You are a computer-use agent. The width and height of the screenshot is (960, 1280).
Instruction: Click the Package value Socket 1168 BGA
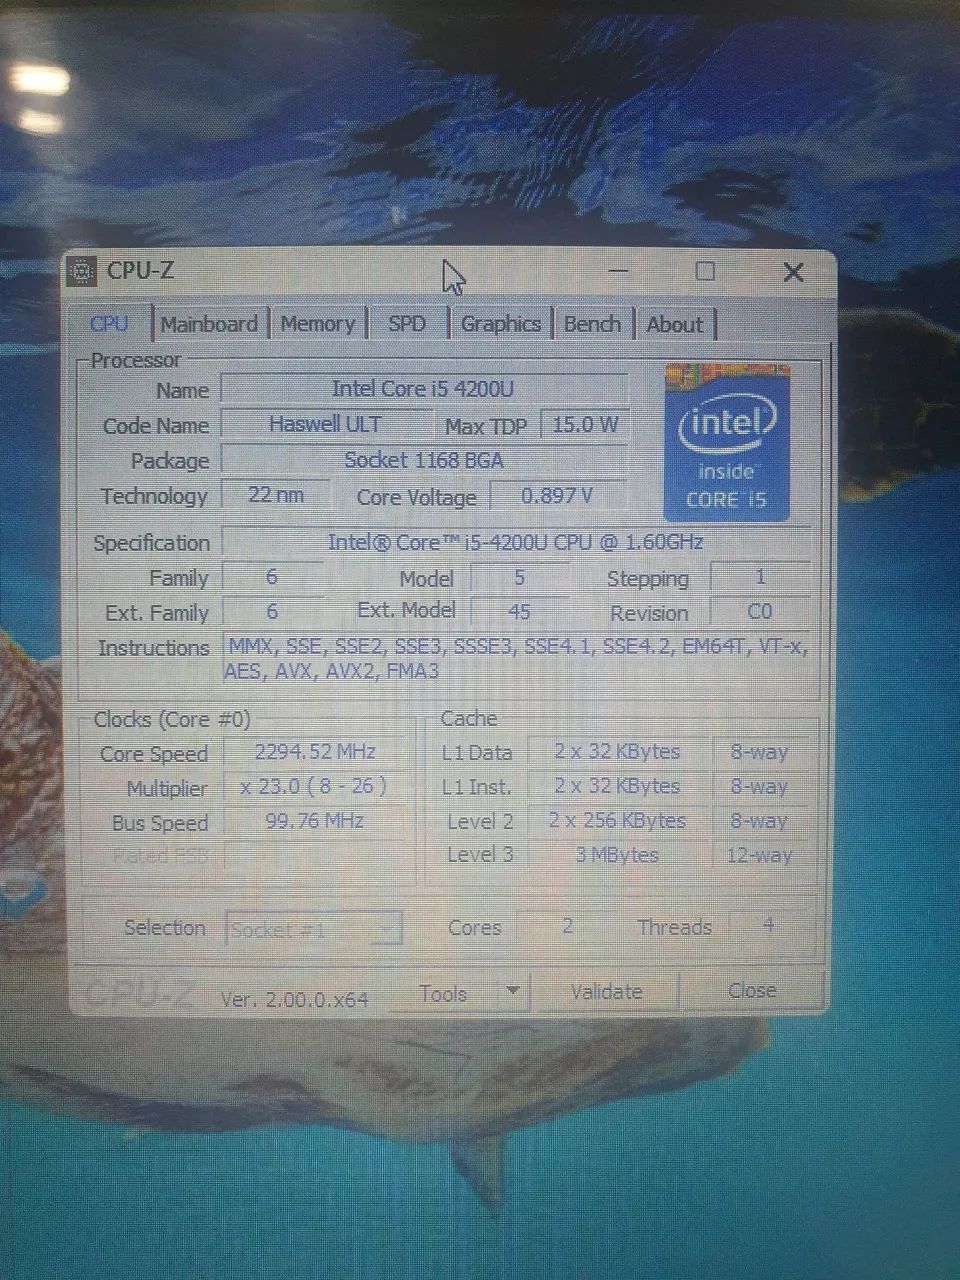(x=424, y=460)
